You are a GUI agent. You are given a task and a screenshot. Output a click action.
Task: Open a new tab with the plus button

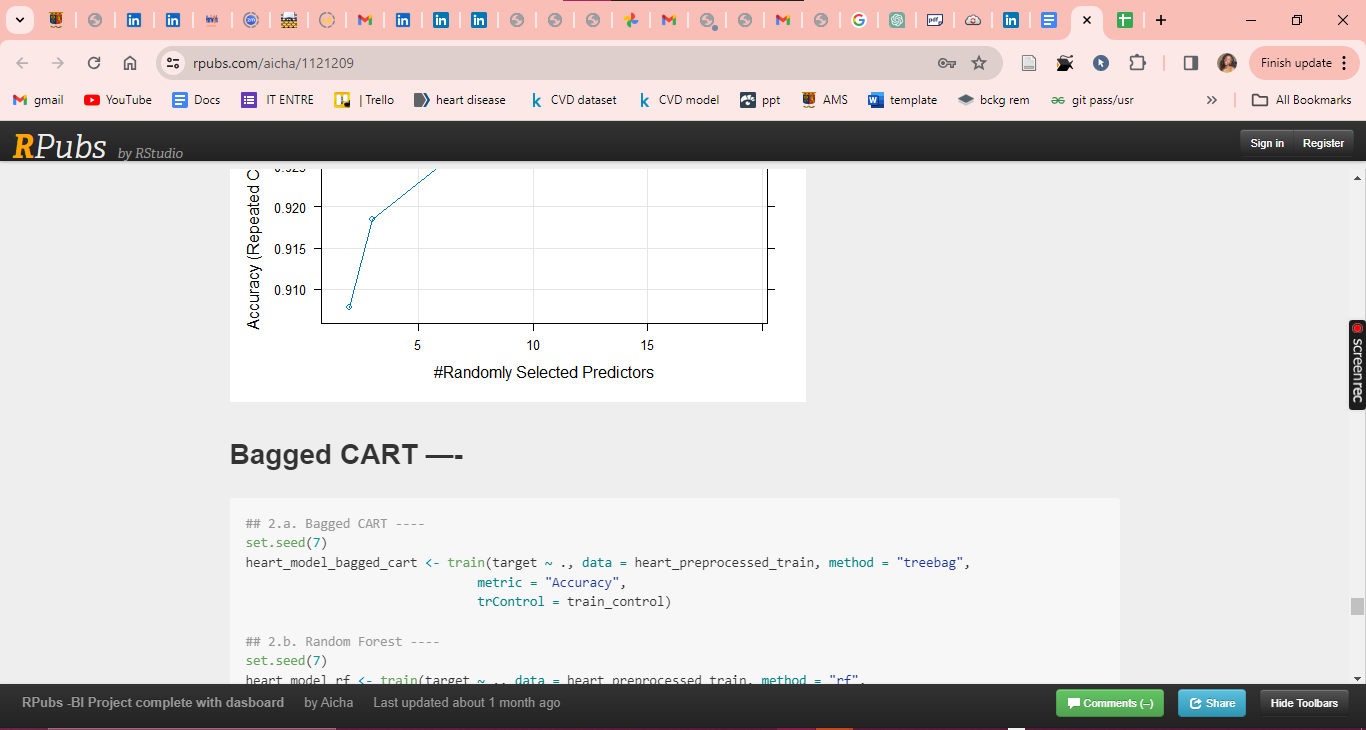1160,20
